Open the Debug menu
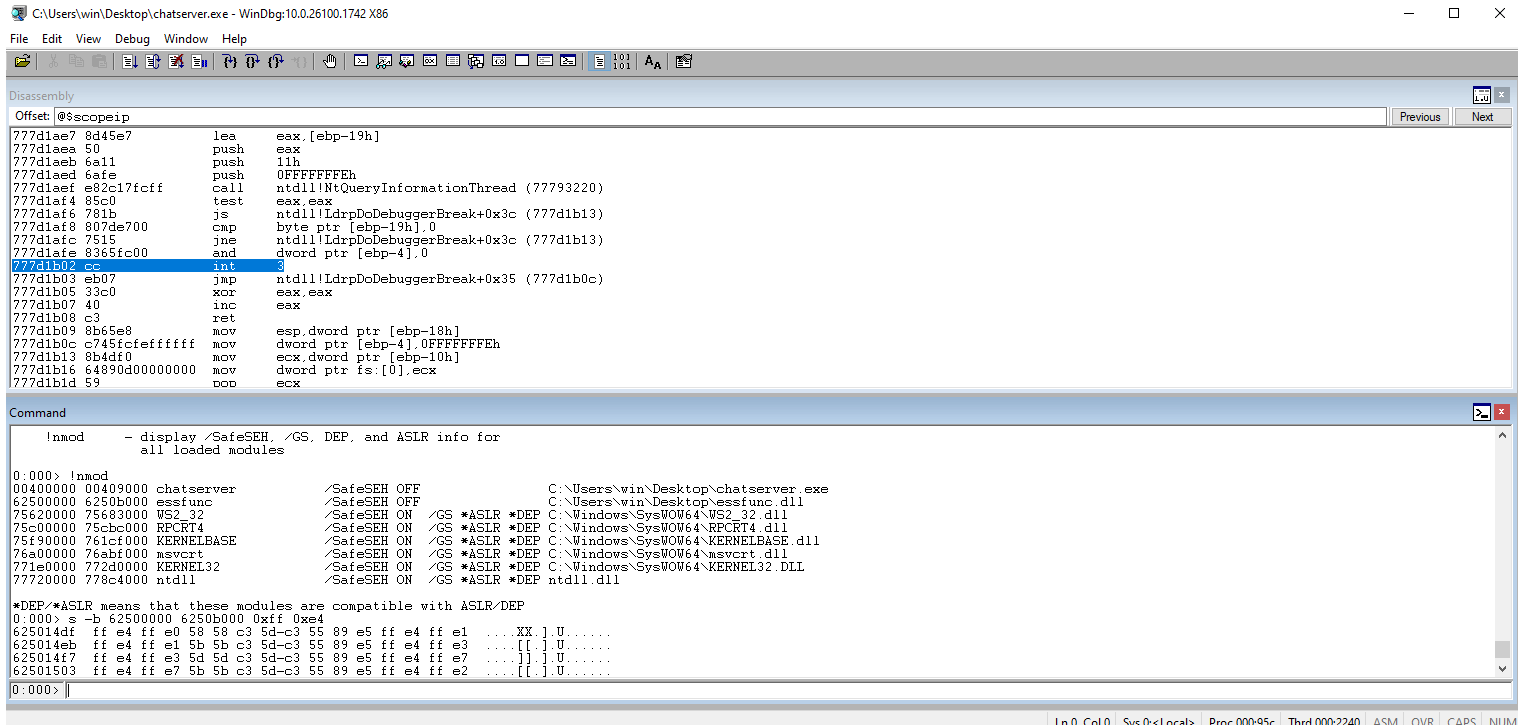Screen dimensions: 1518x725 click(x=132, y=39)
